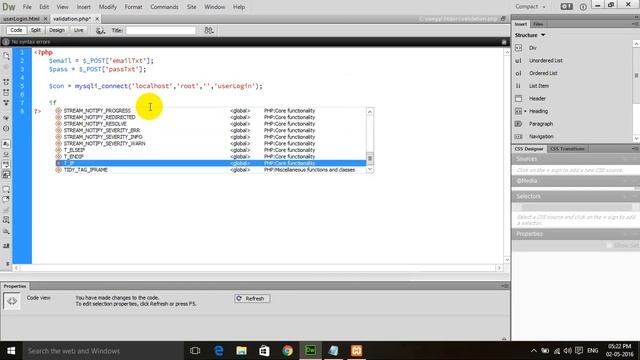Click the Collapse Selection icon
This screenshot has width=640, height=360.
(6, 93)
